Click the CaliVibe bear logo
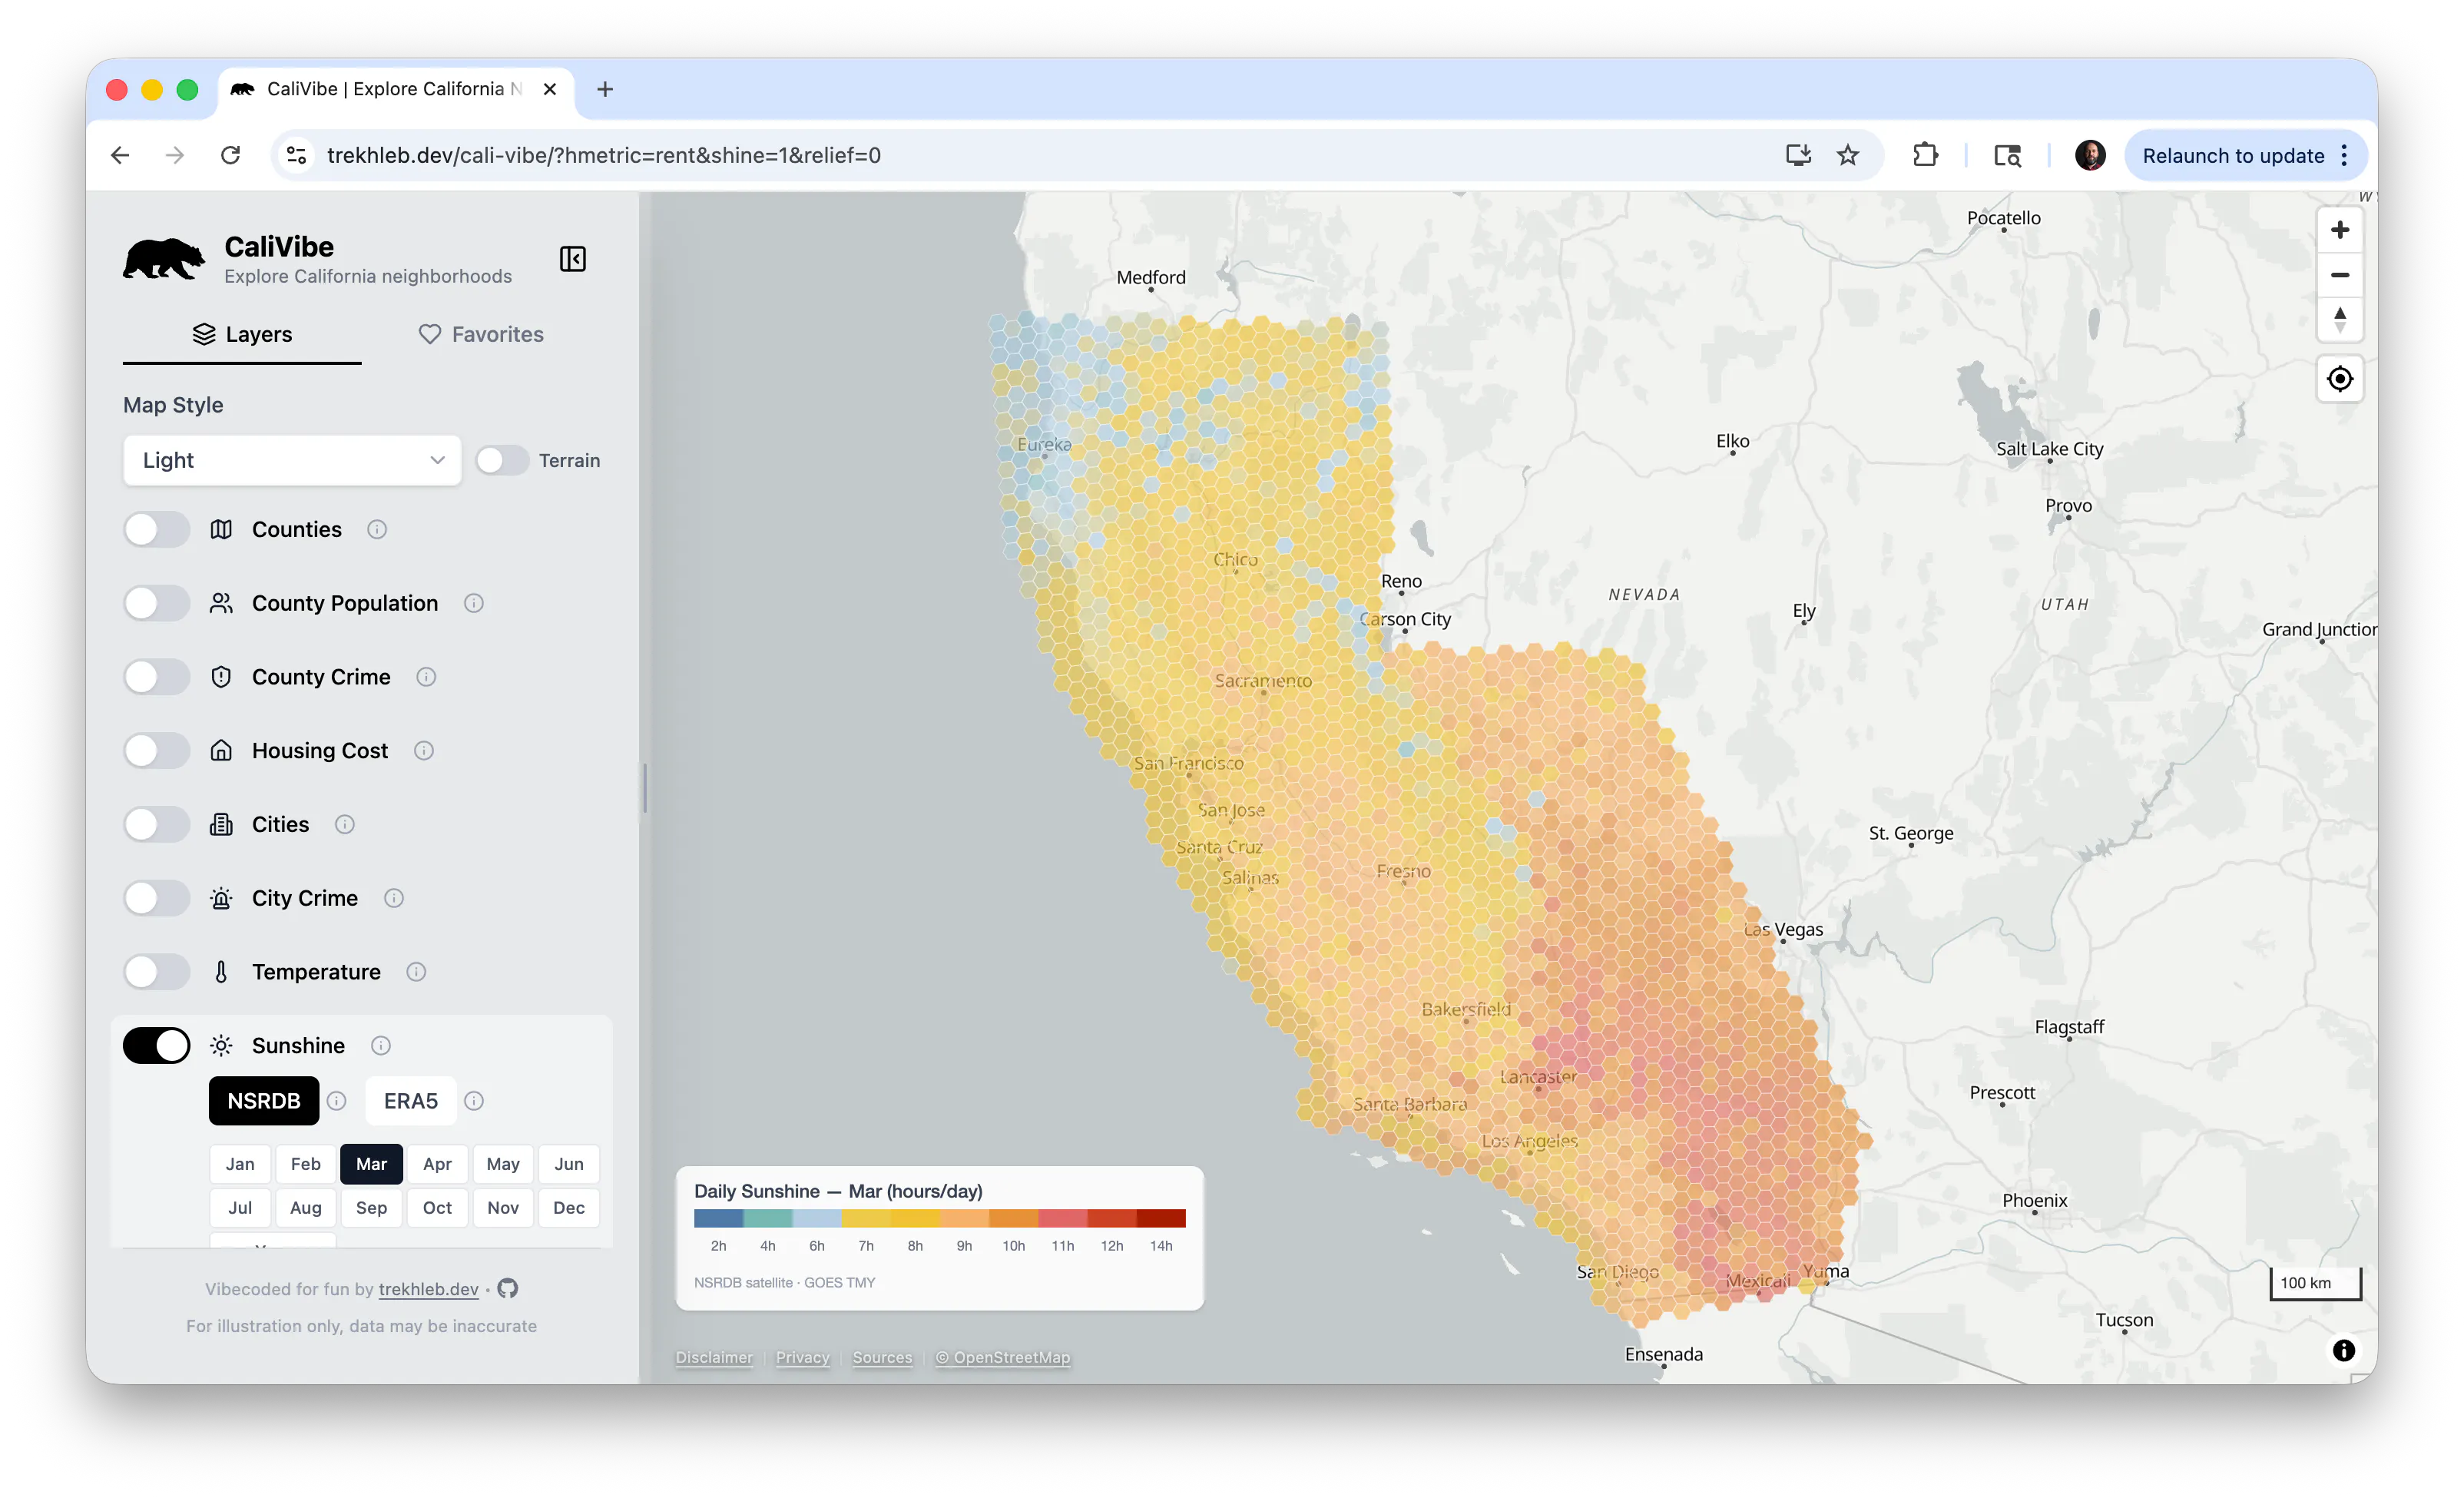This screenshot has width=2464, height=1498. pyautogui.click(x=164, y=259)
